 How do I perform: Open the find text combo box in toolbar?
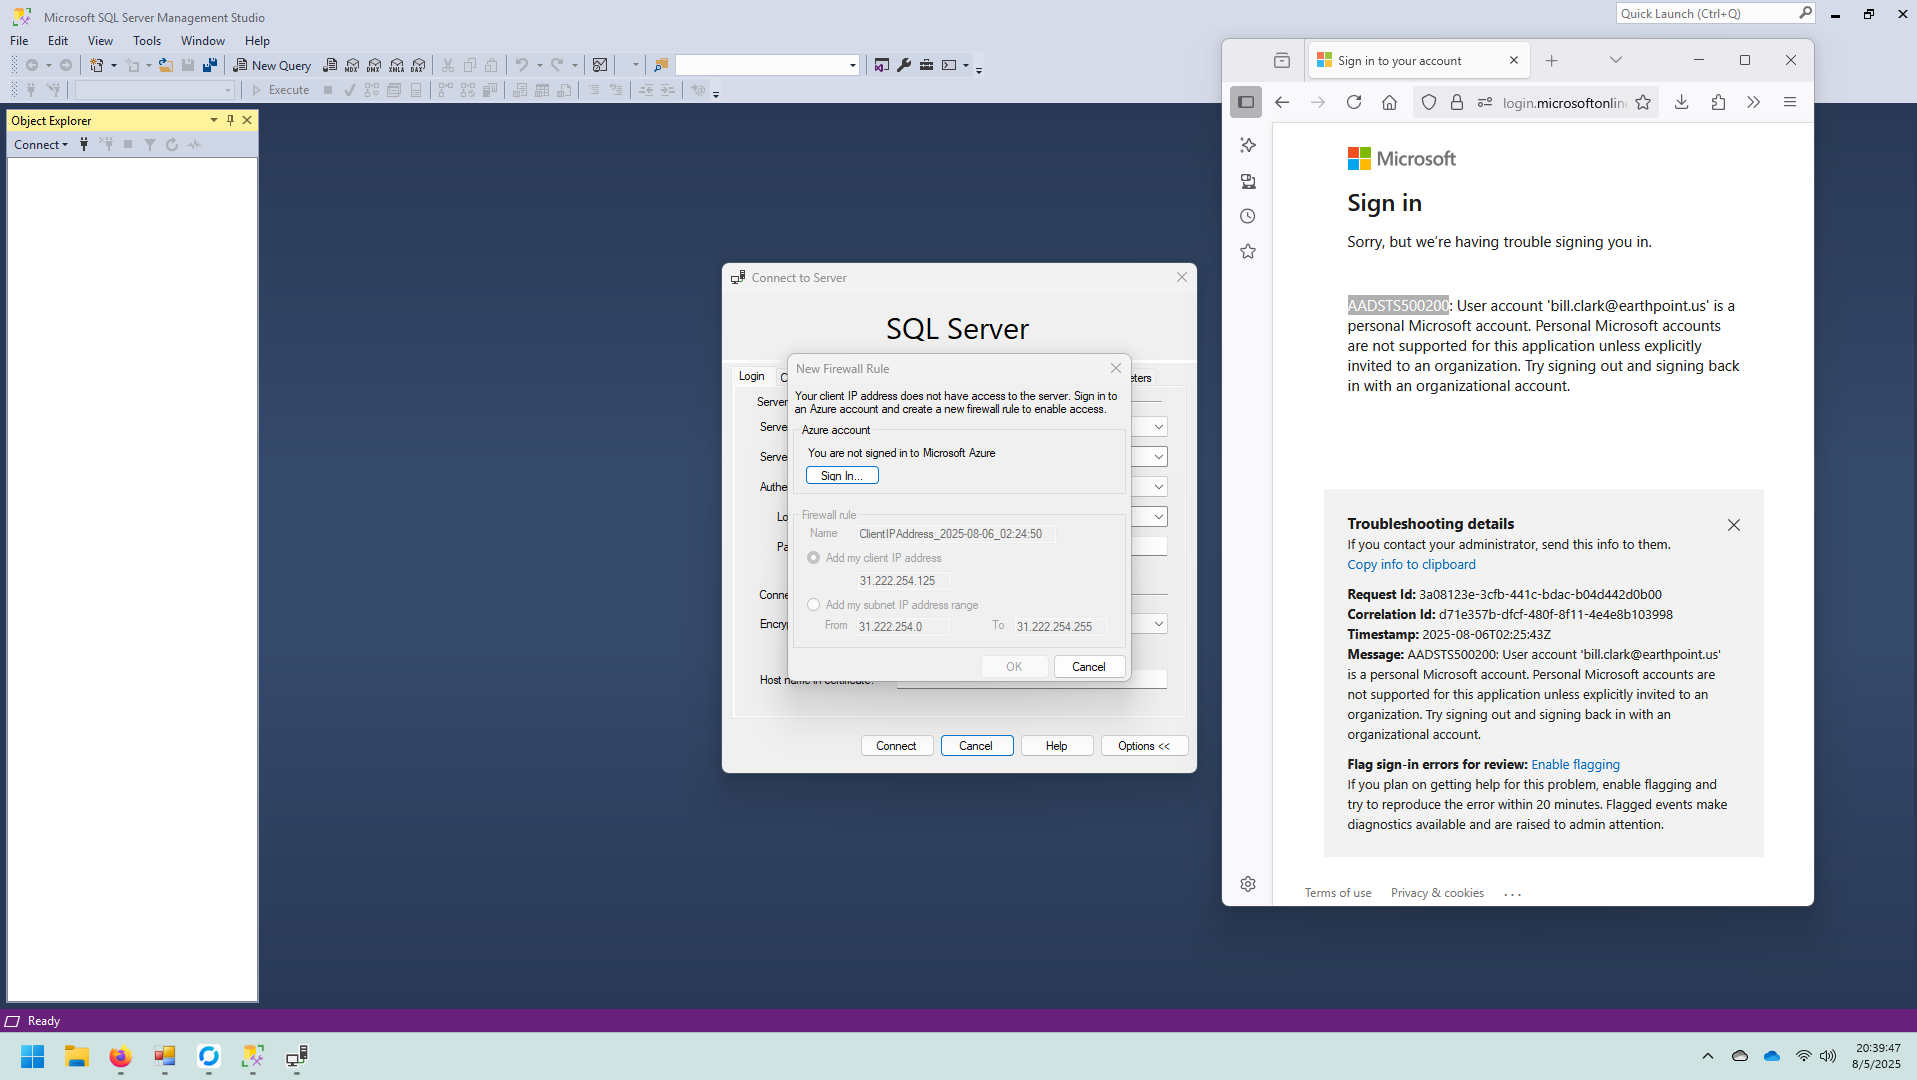(767, 65)
